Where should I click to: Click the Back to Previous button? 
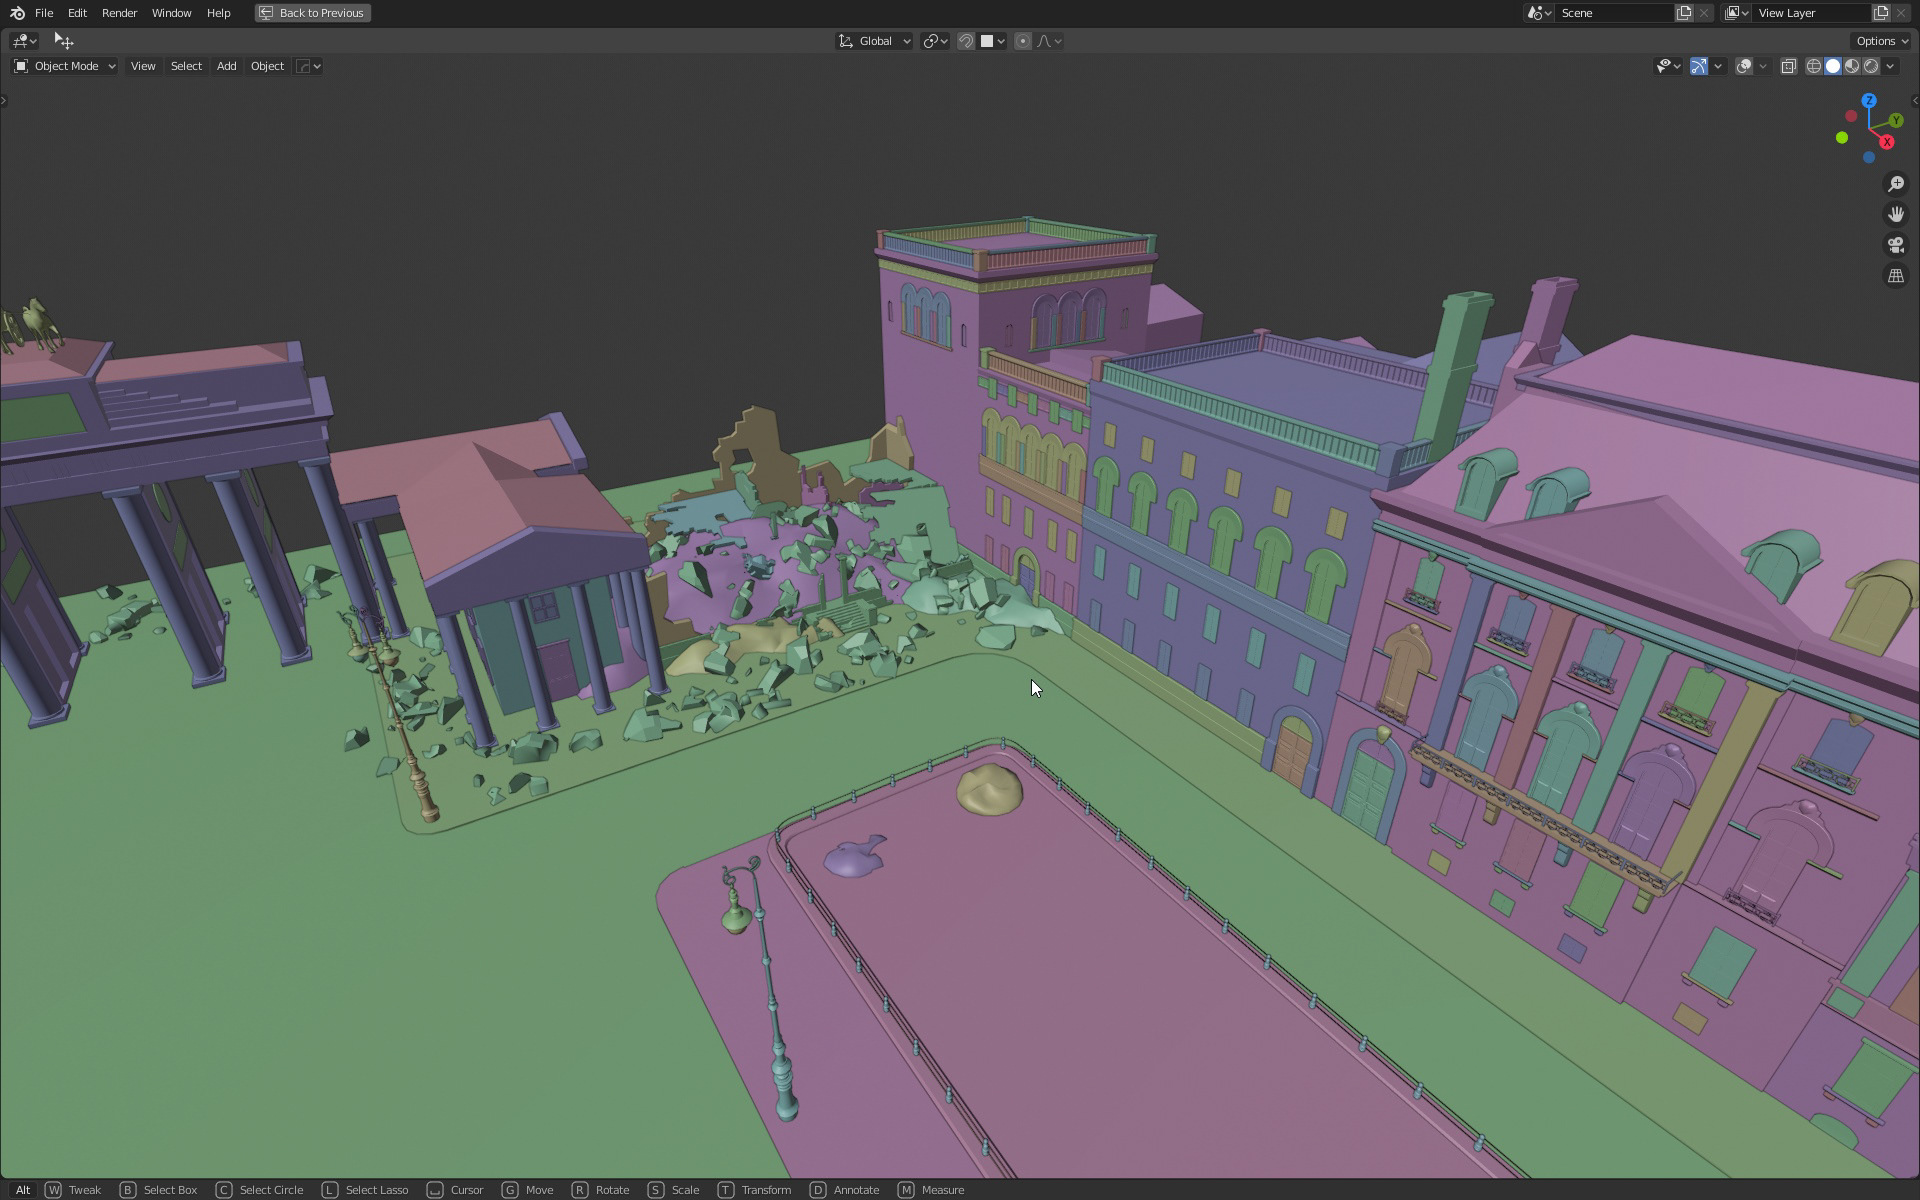[312, 13]
